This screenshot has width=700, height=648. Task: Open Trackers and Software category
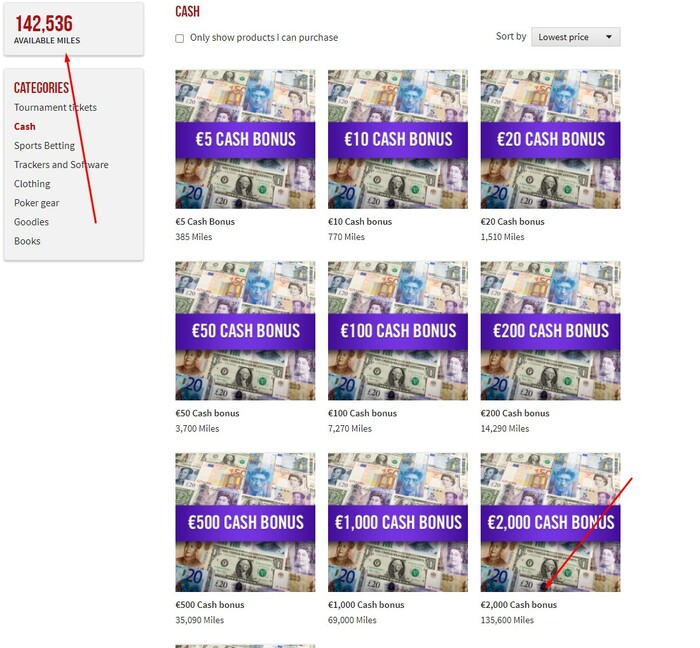pos(61,165)
